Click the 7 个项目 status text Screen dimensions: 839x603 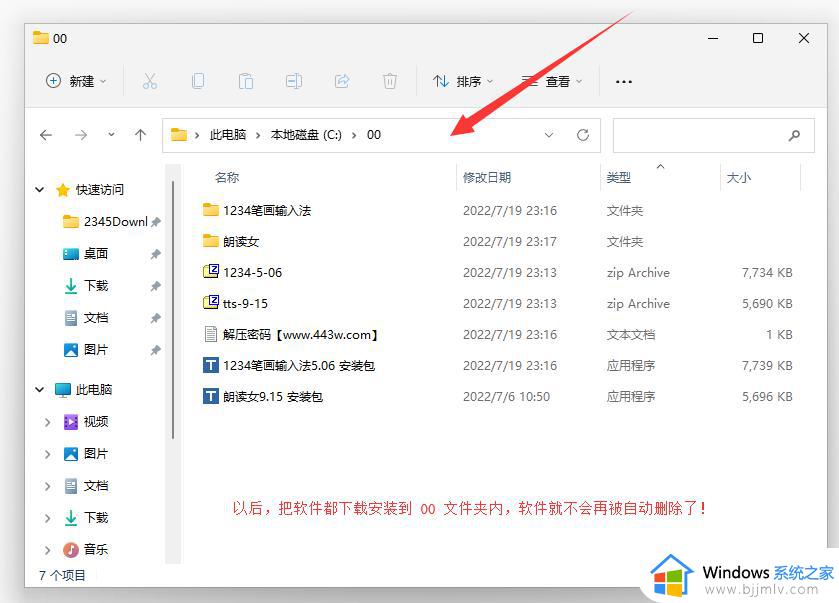coord(62,575)
